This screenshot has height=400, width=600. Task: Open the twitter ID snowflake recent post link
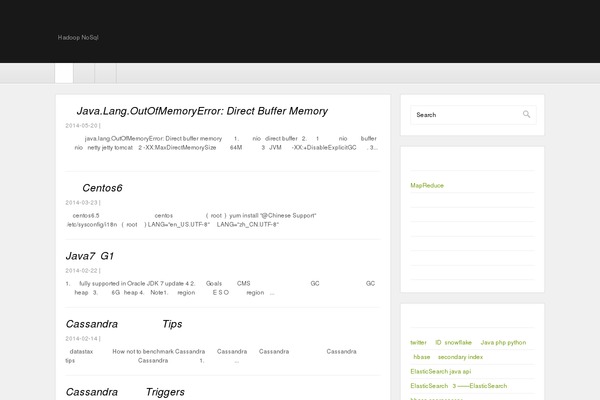[468, 343]
